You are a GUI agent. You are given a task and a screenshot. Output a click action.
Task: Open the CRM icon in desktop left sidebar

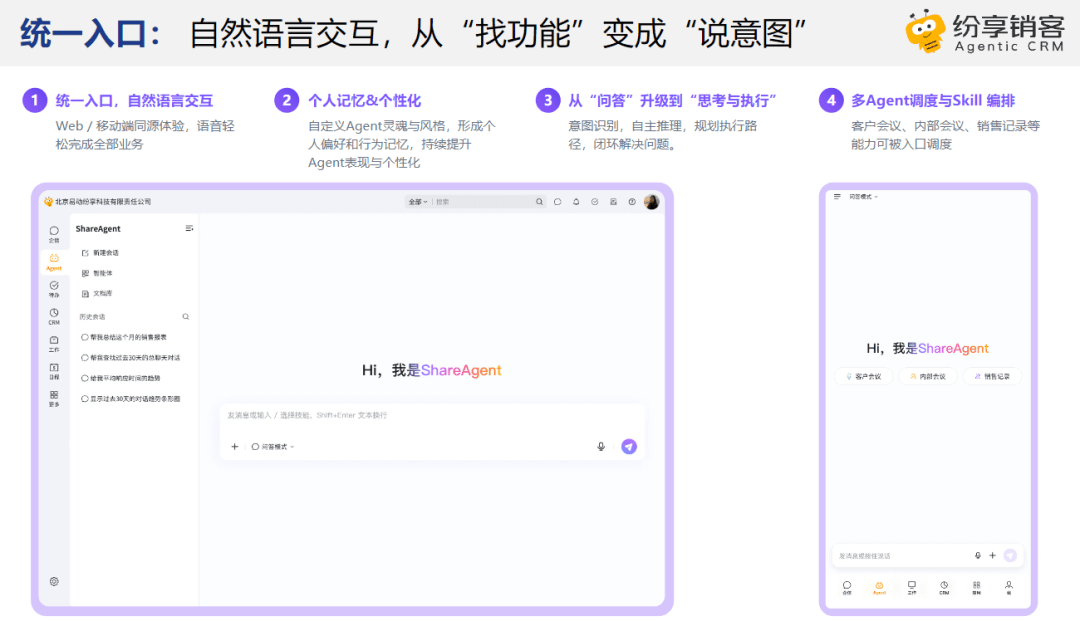pos(54,316)
